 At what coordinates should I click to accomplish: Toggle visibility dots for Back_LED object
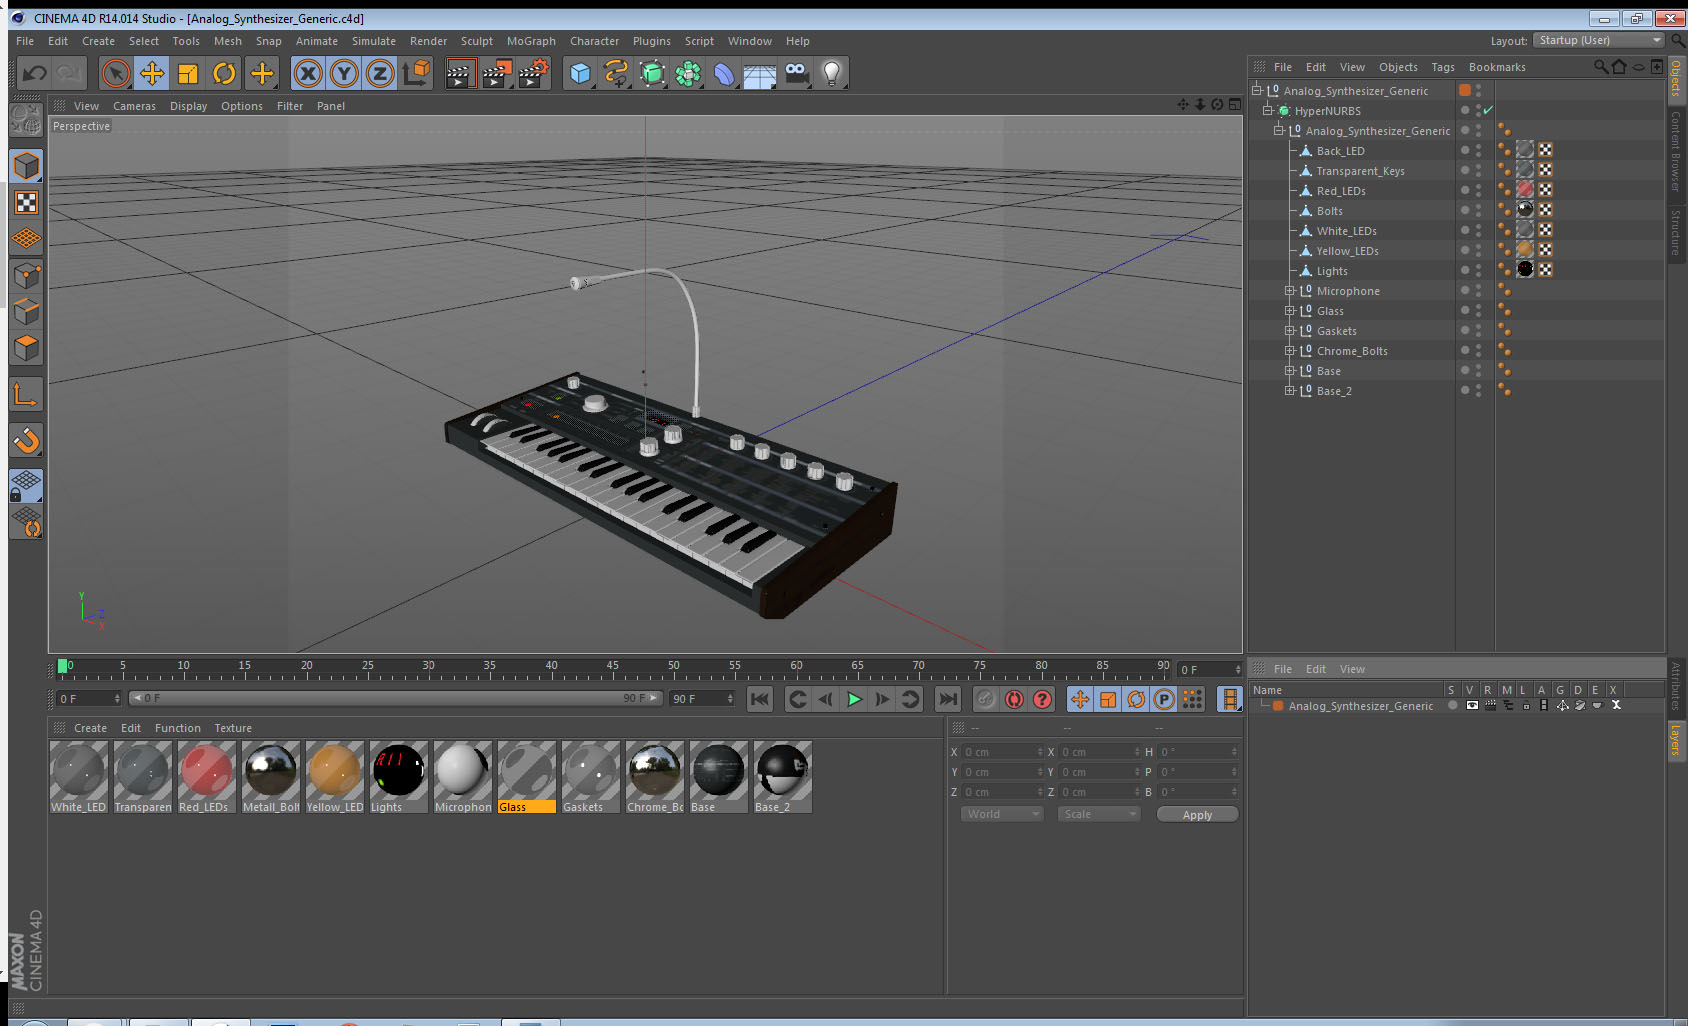(x=1478, y=150)
